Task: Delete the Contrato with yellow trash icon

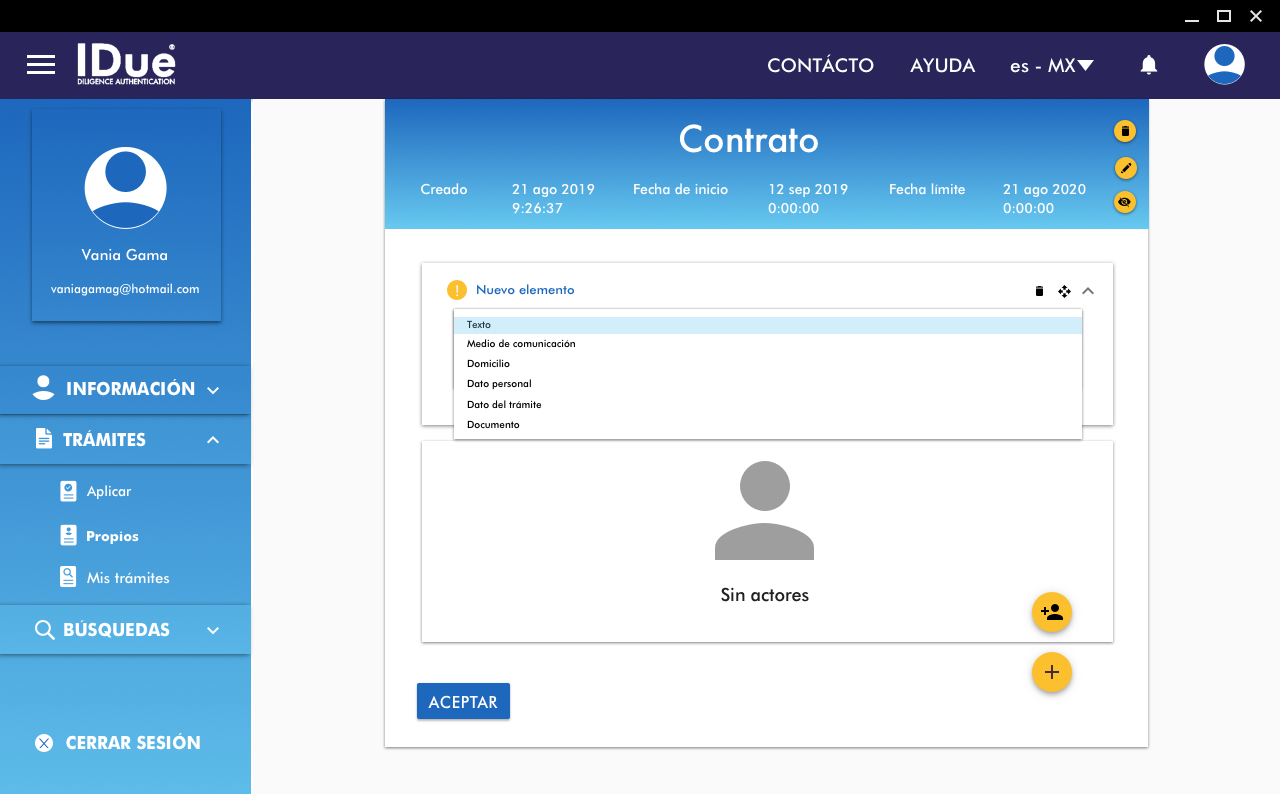Action: pos(1125,131)
